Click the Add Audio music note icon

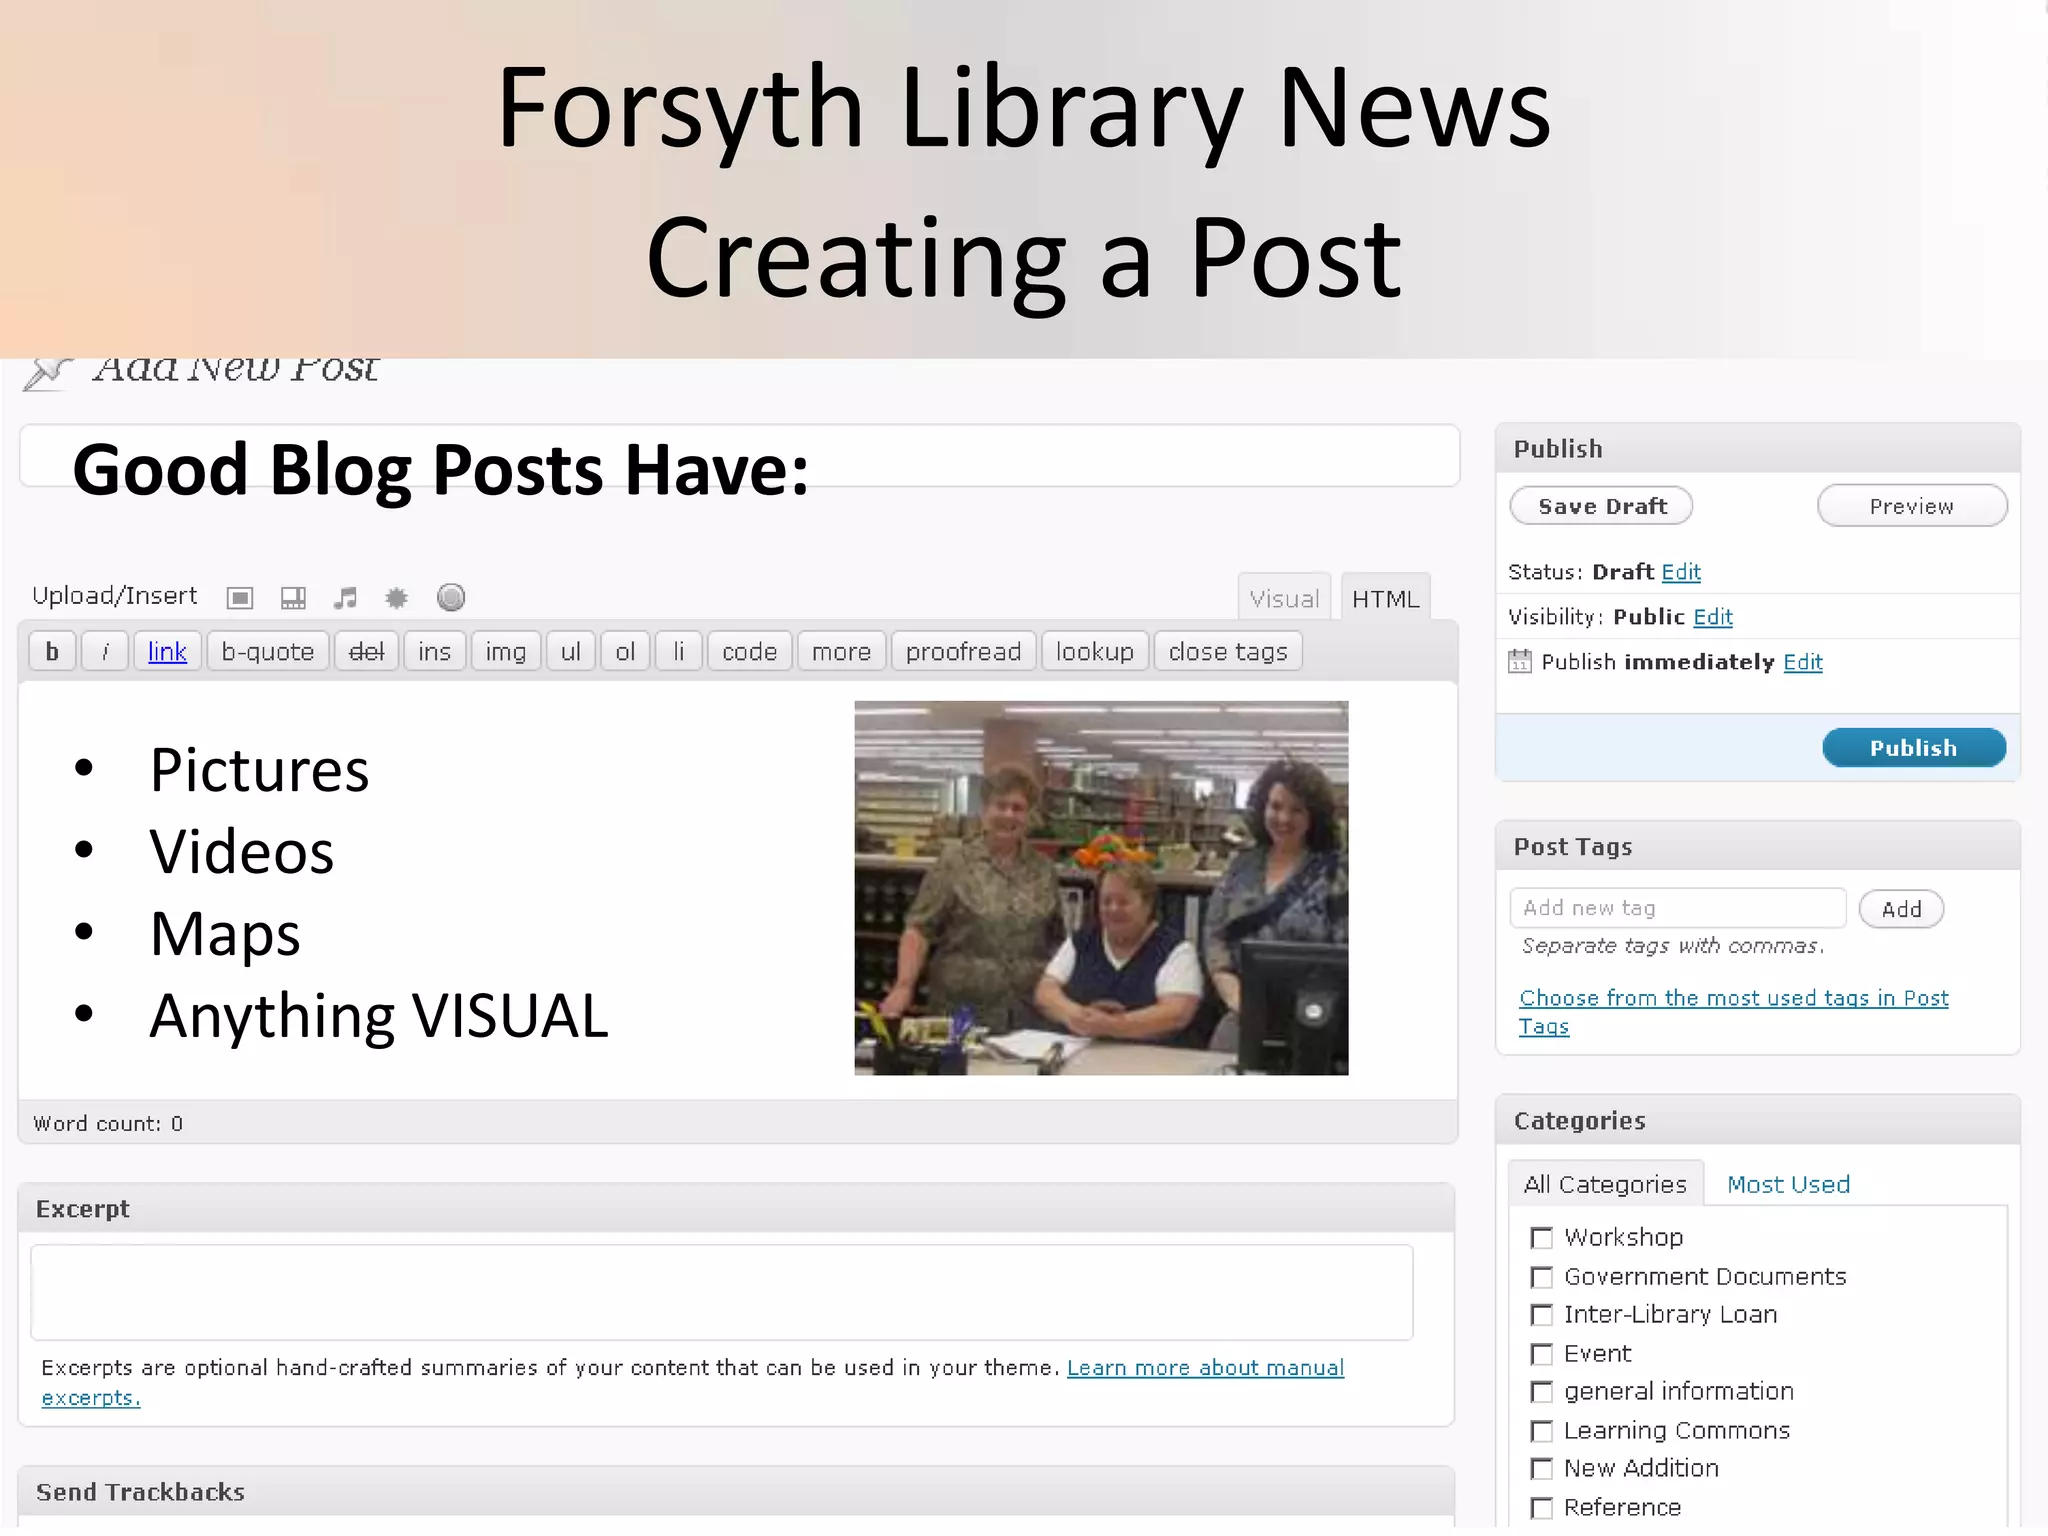click(x=345, y=598)
